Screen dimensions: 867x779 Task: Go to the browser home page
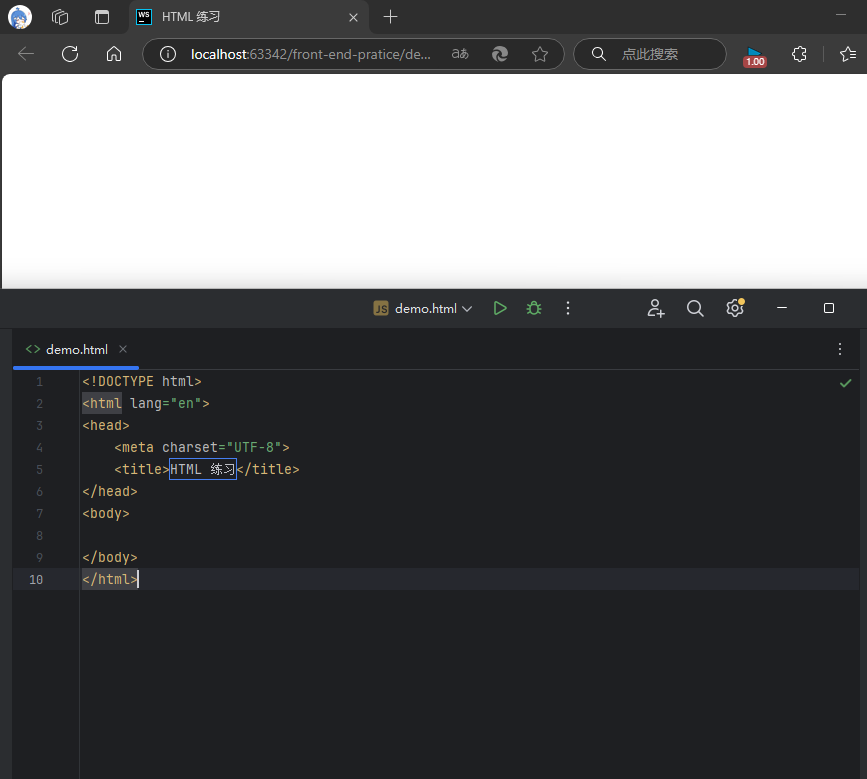[x=114, y=54]
